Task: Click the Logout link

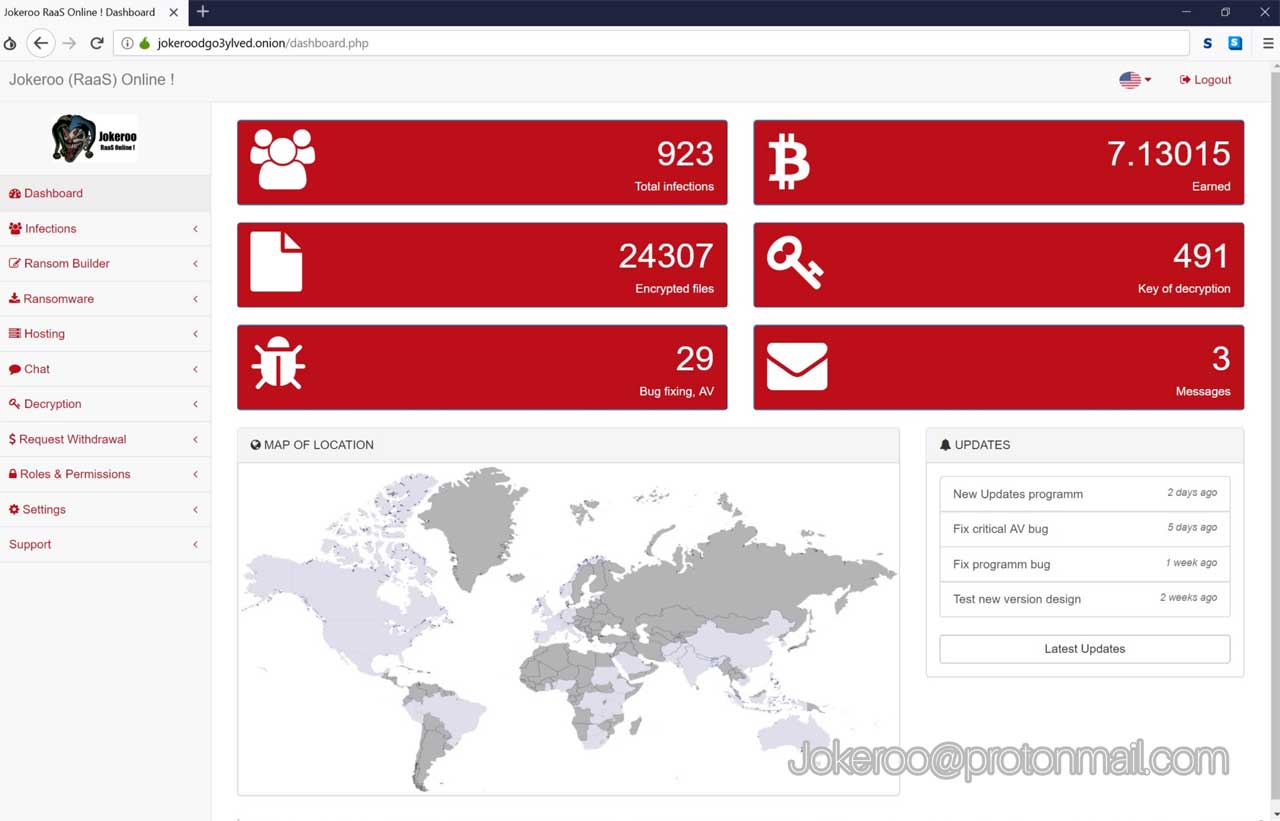Action: (1206, 80)
